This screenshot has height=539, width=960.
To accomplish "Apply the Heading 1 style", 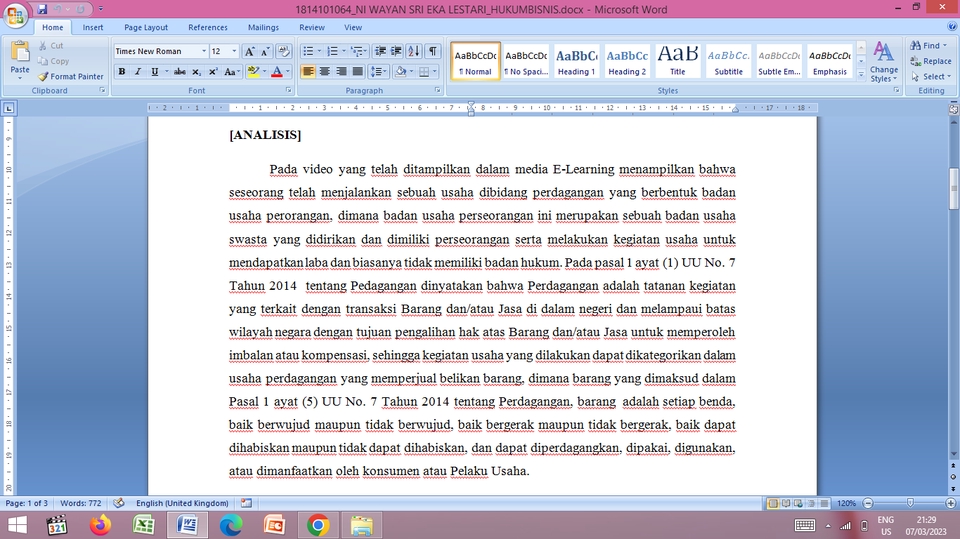I will (x=576, y=61).
